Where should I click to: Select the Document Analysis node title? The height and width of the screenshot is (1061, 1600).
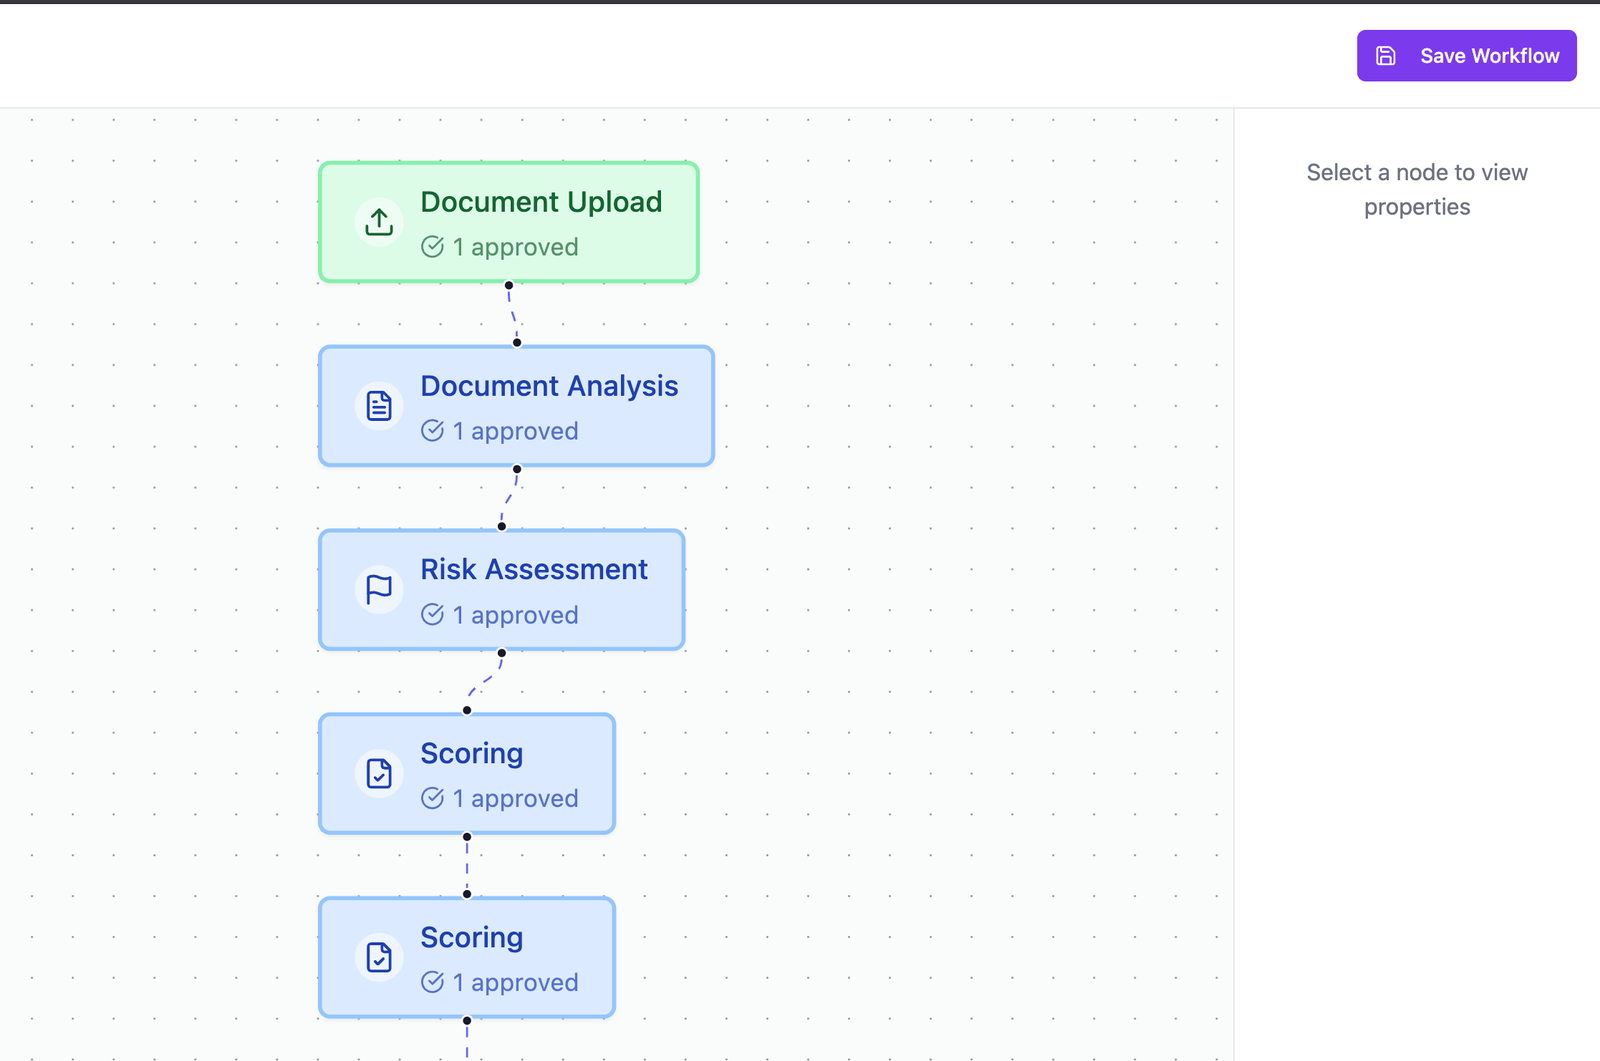tap(549, 386)
